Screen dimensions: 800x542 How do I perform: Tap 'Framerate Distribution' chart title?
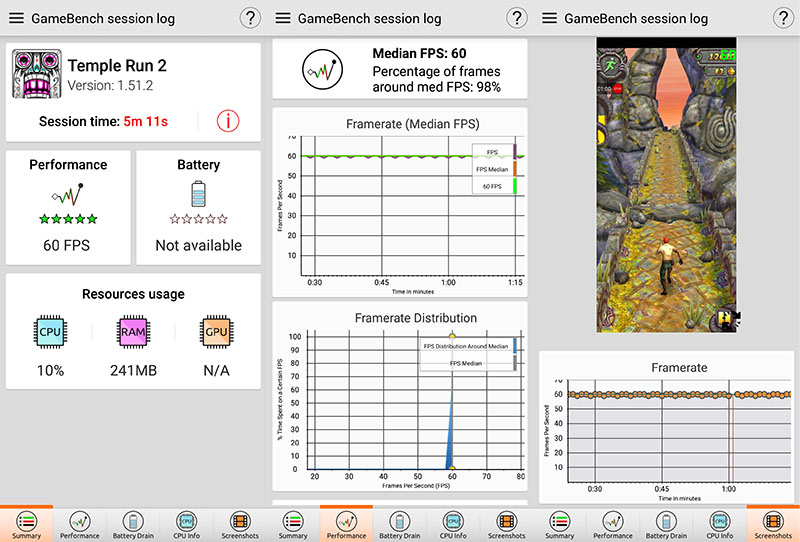[416, 318]
